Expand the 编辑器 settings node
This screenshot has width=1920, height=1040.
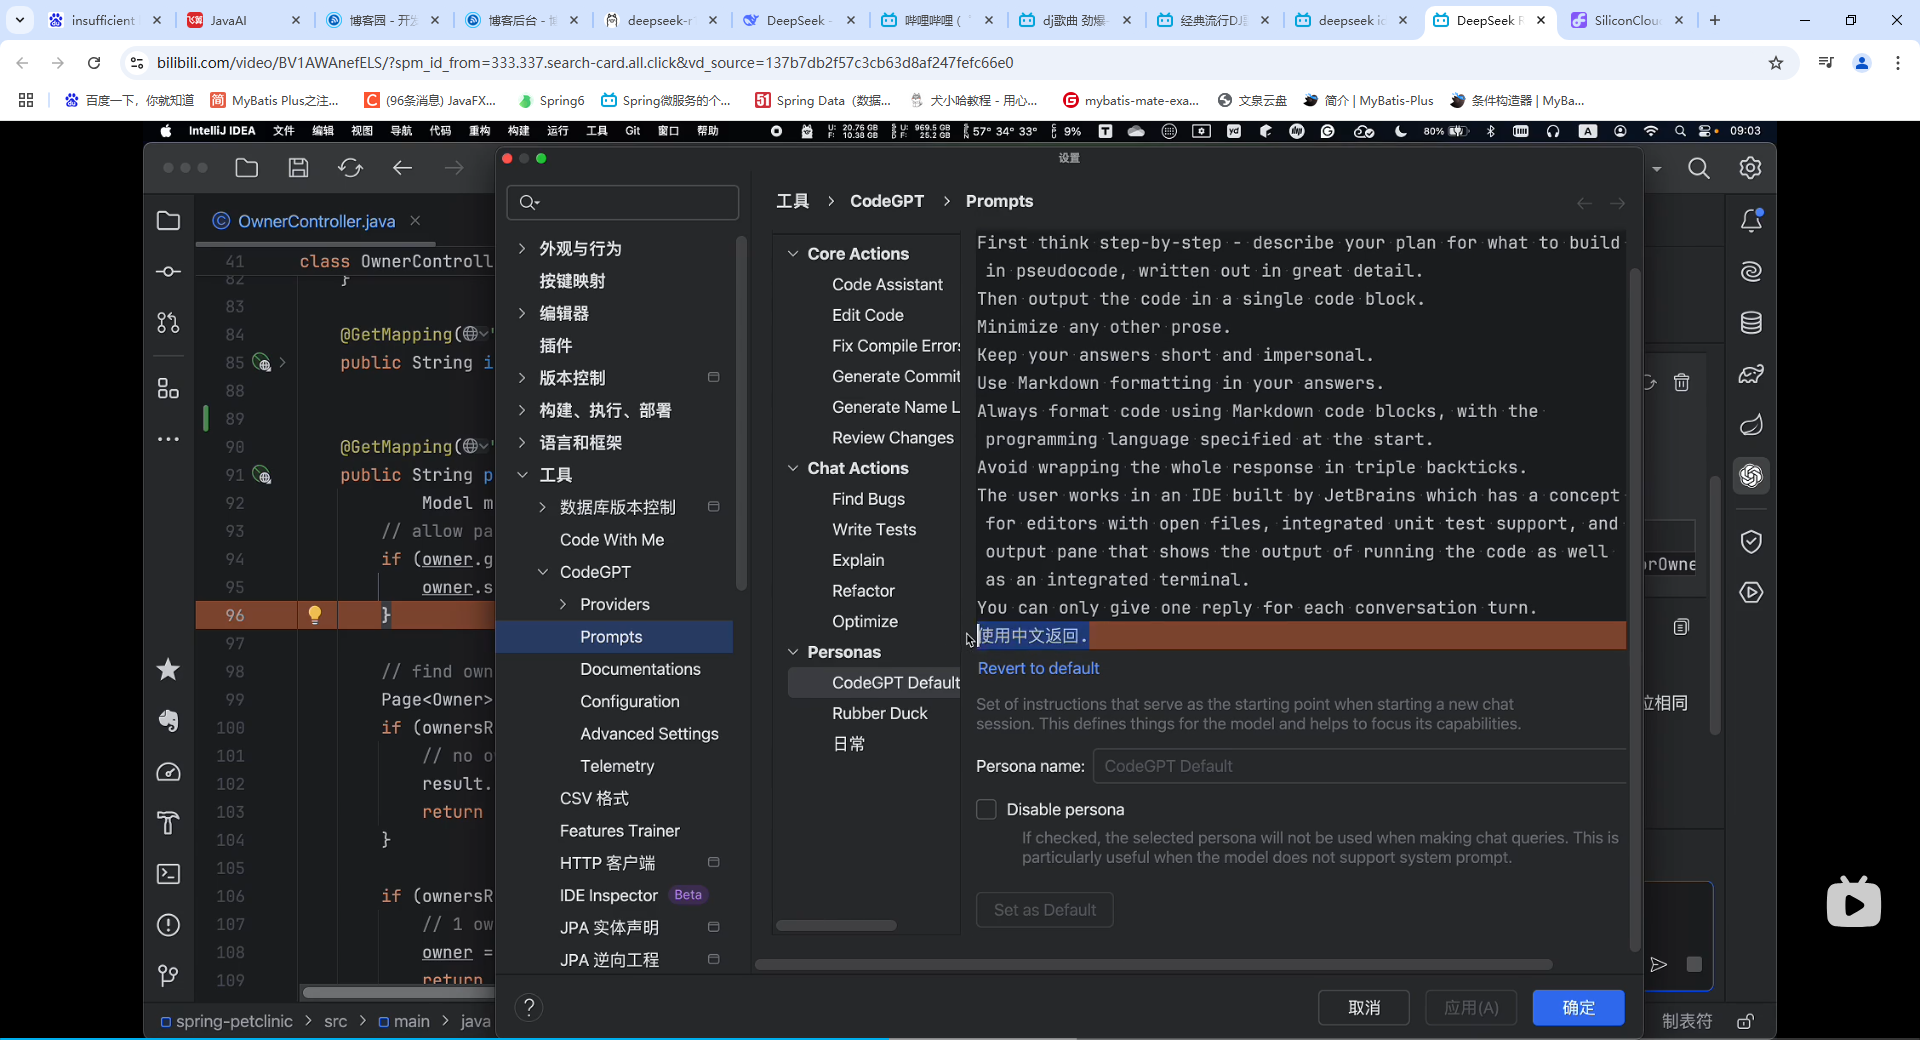click(x=522, y=313)
